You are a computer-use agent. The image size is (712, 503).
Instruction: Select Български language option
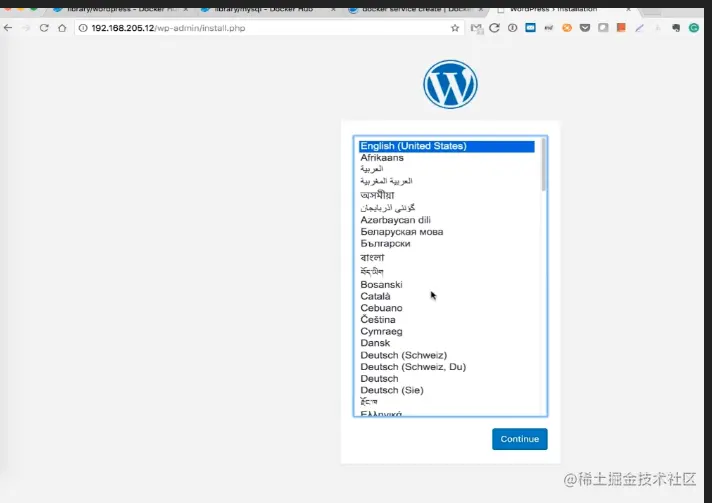[x=385, y=244]
